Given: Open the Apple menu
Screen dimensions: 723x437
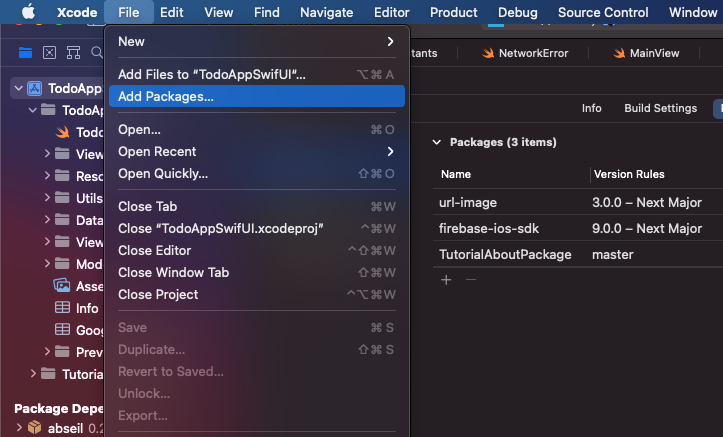Looking at the screenshot, I should coord(29,12).
